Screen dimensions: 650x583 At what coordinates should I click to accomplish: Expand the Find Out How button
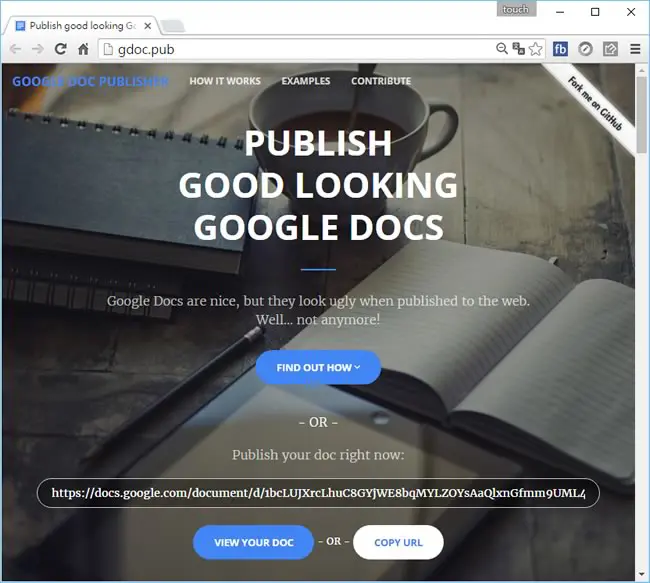point(318,367)
